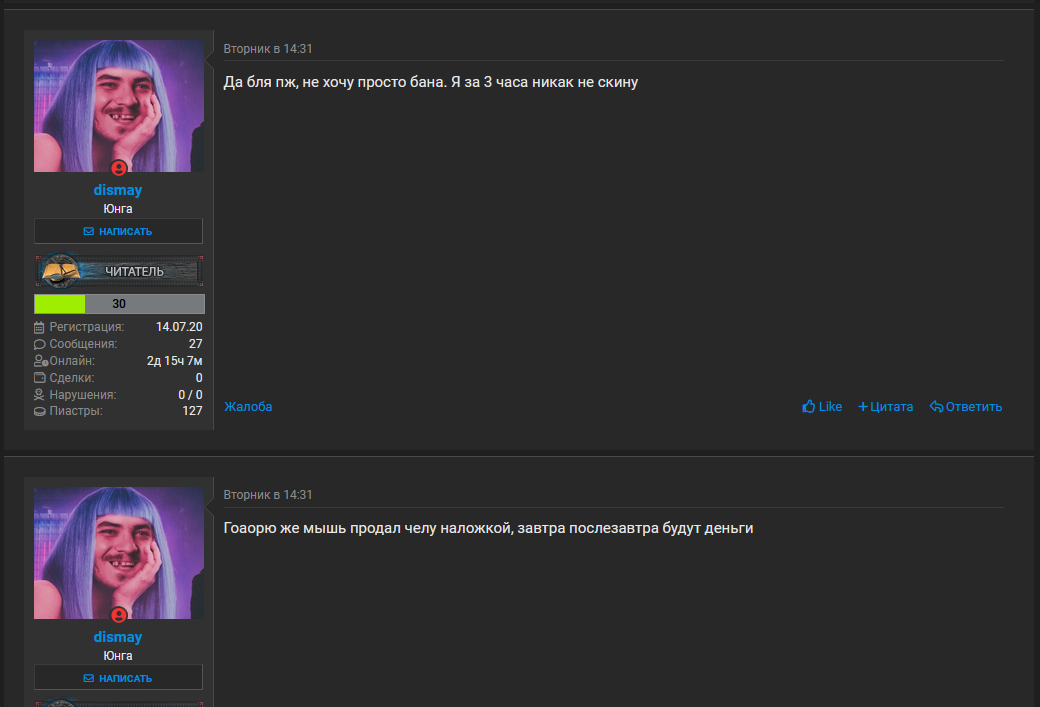Screen dimensions: 1040x707
Task: Open dismay username in second post
Action: coord(118,637)
